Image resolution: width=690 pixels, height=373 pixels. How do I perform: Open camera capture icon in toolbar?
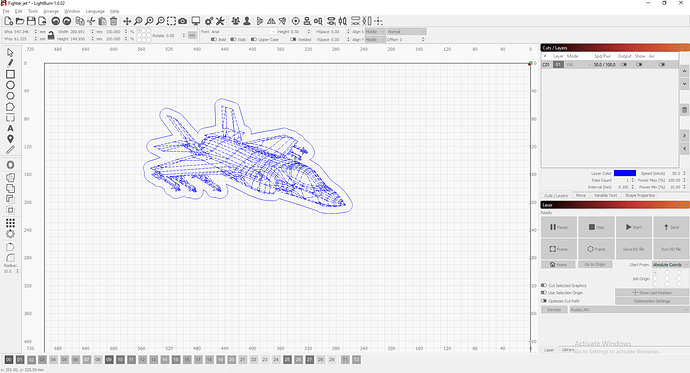[183, 21]
